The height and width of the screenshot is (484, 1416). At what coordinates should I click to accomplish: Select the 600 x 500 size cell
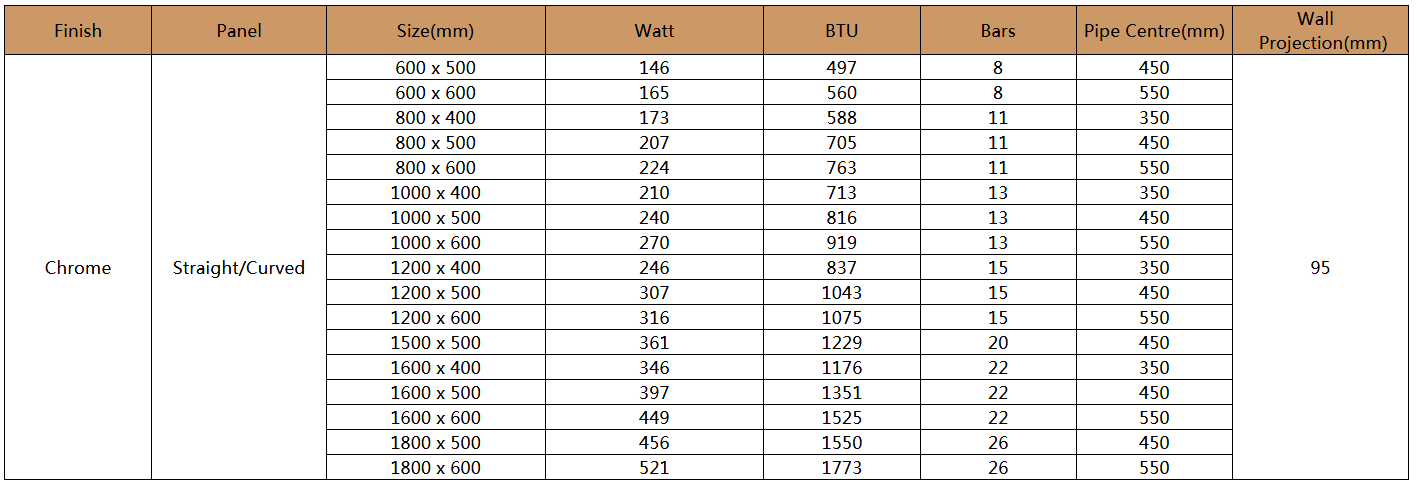(436, 68)
